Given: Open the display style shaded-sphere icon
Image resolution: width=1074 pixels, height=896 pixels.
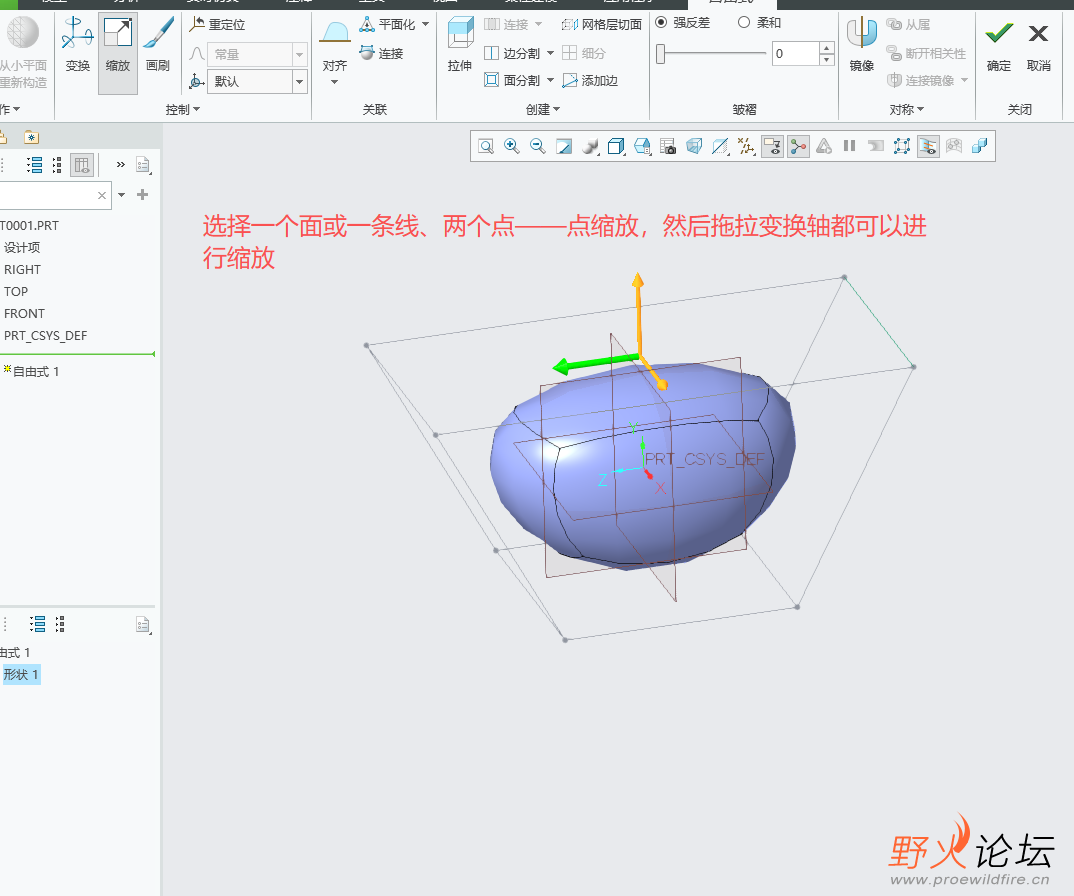Looking at the screenshot, I should point(590,146).
